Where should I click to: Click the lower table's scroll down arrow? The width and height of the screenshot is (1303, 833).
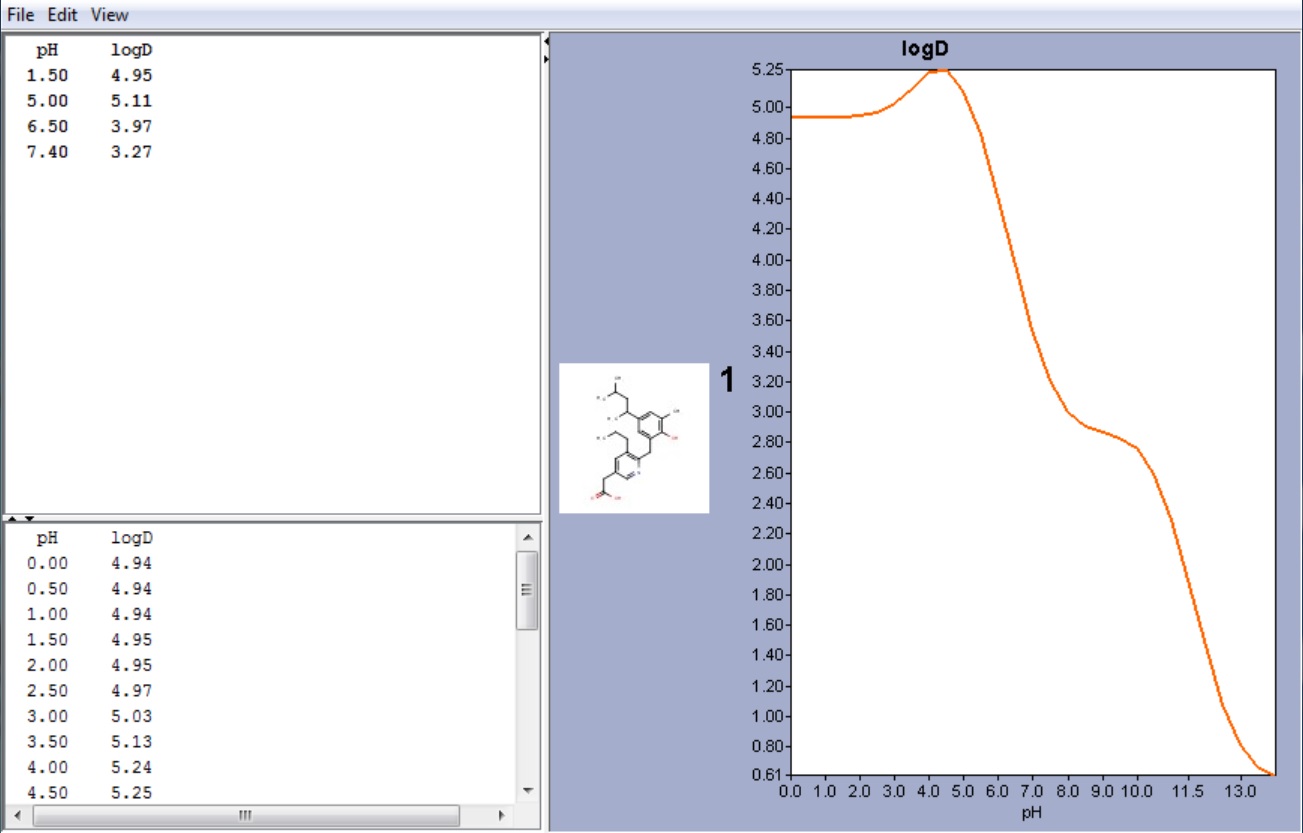pyautogui.click(x=527, y=790)
